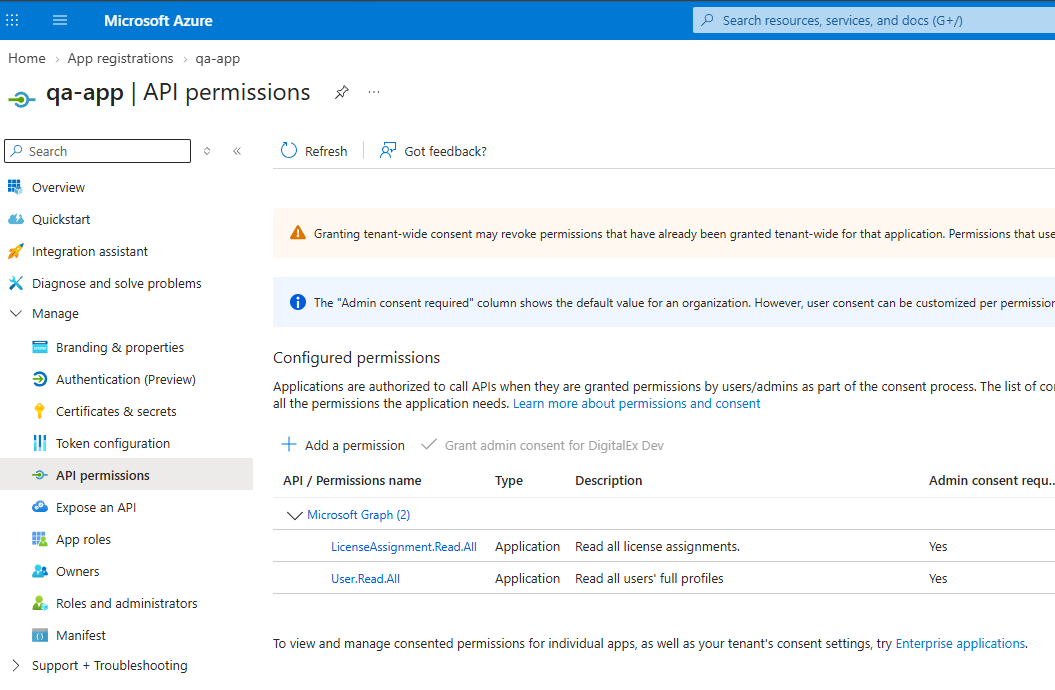
Task: Click the Search resources, services, and docs box
Action: 874,20
